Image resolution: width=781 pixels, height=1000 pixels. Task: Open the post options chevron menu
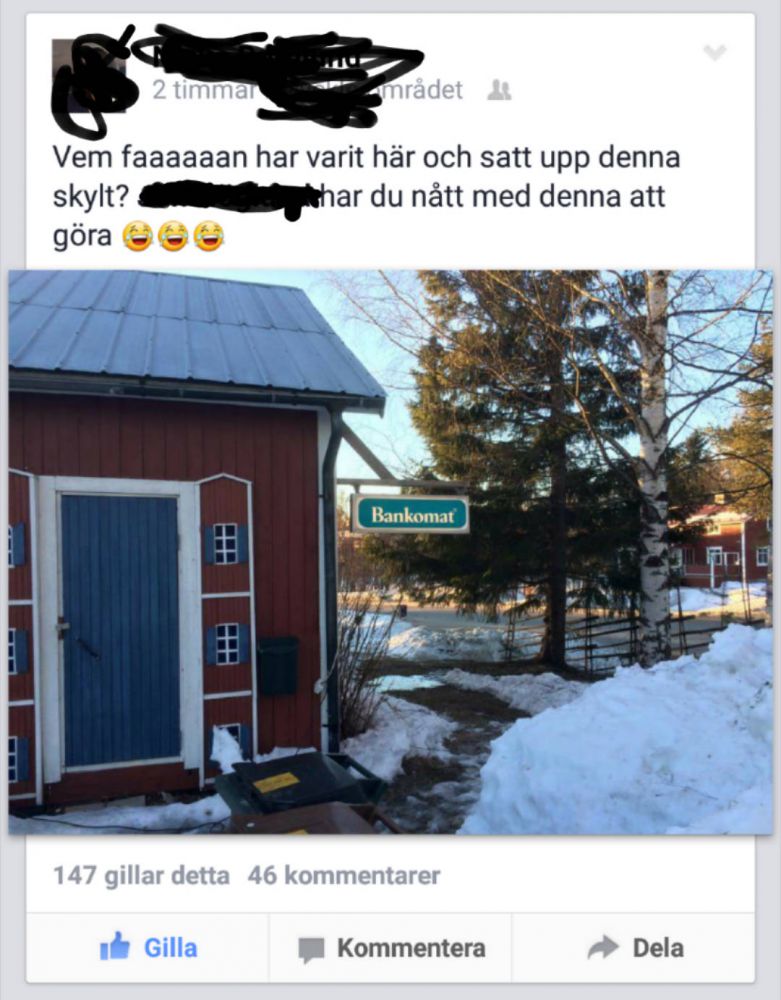click(715, 52)
